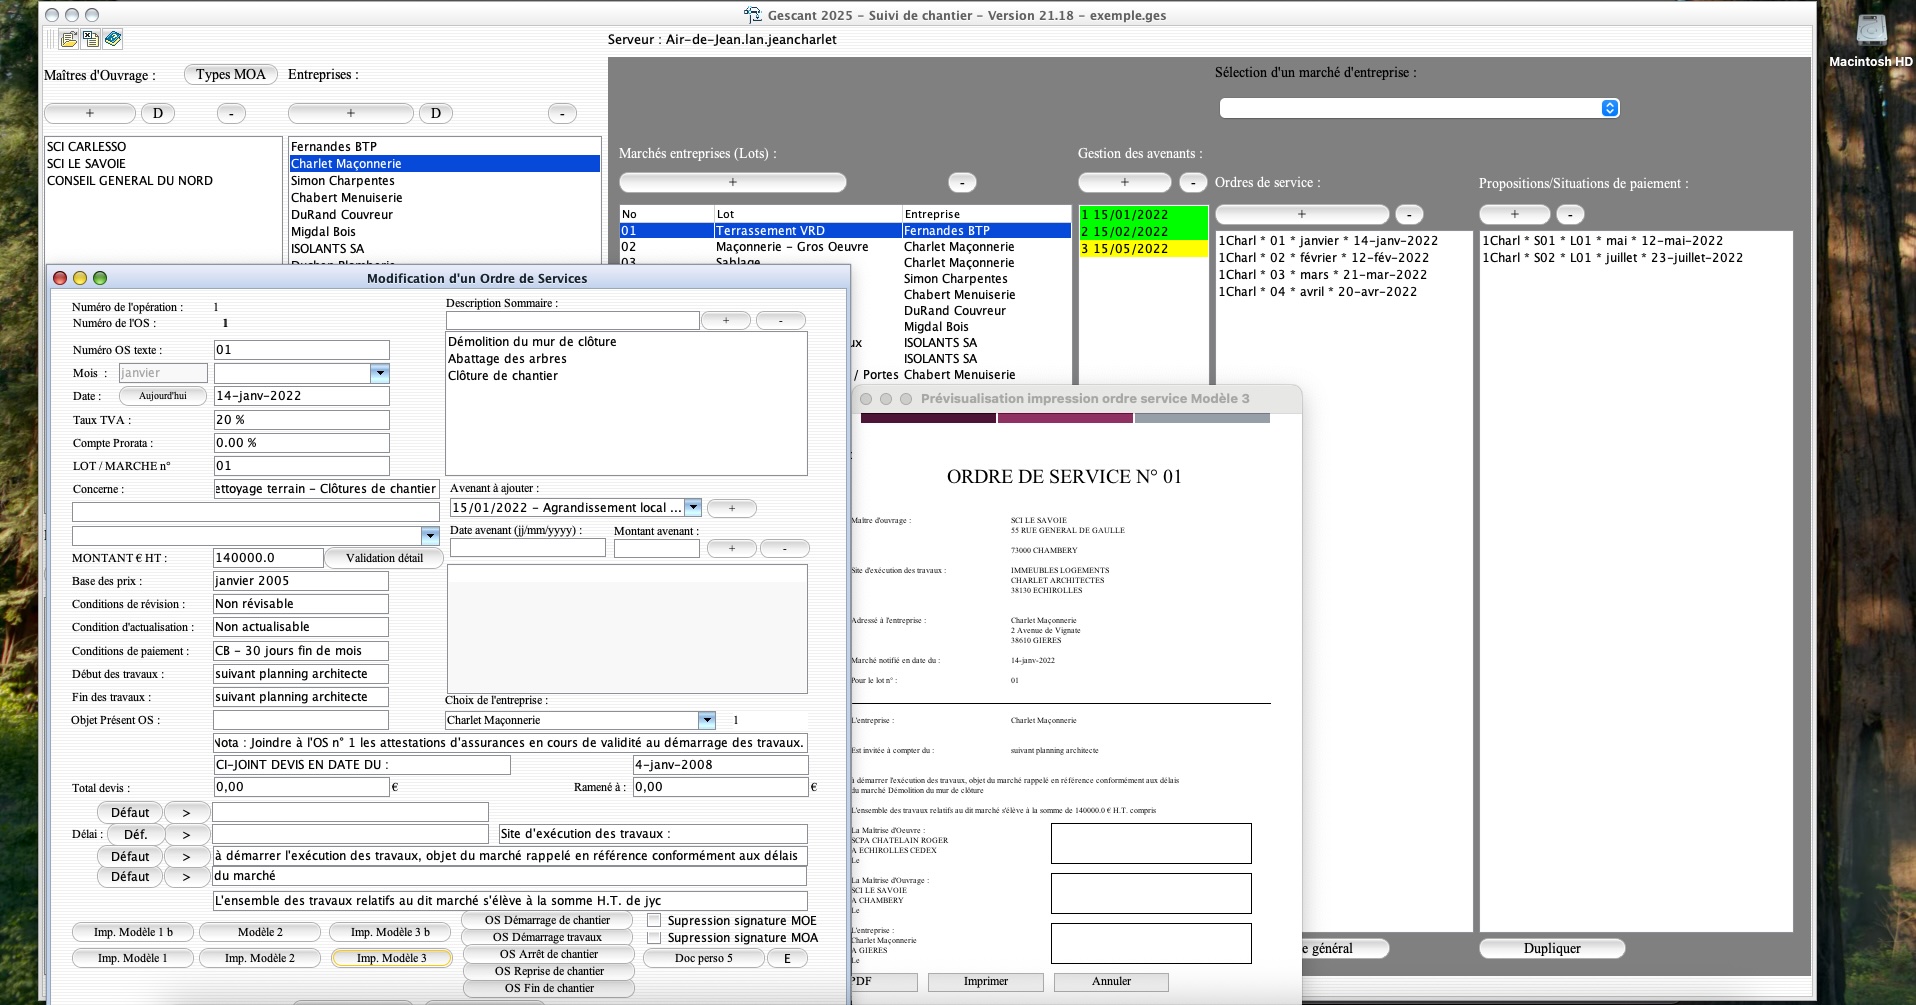Click the Défaut button above the Délai label
The width and height of the screenshot is (1916, 1005).
point(130,813)
